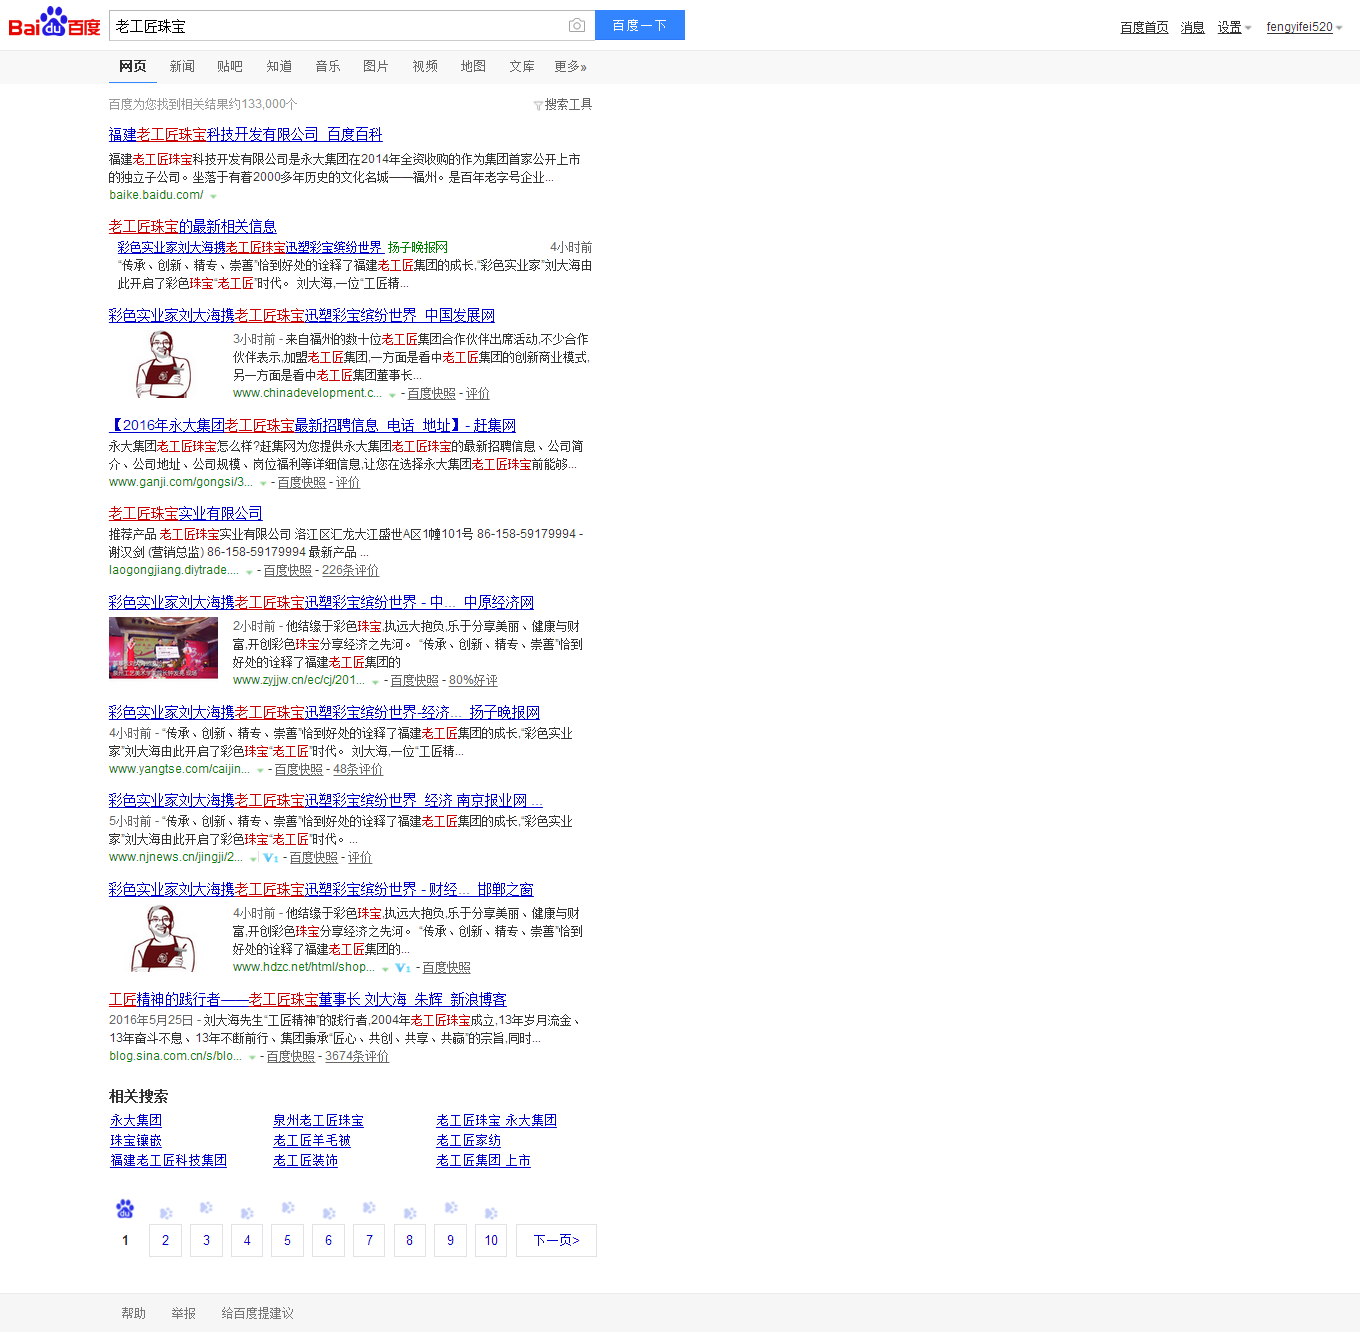This screenshot has height=1332, width=1360.
Task: Open the fengyifei520 account dropdown
Action: point(1304,27)
